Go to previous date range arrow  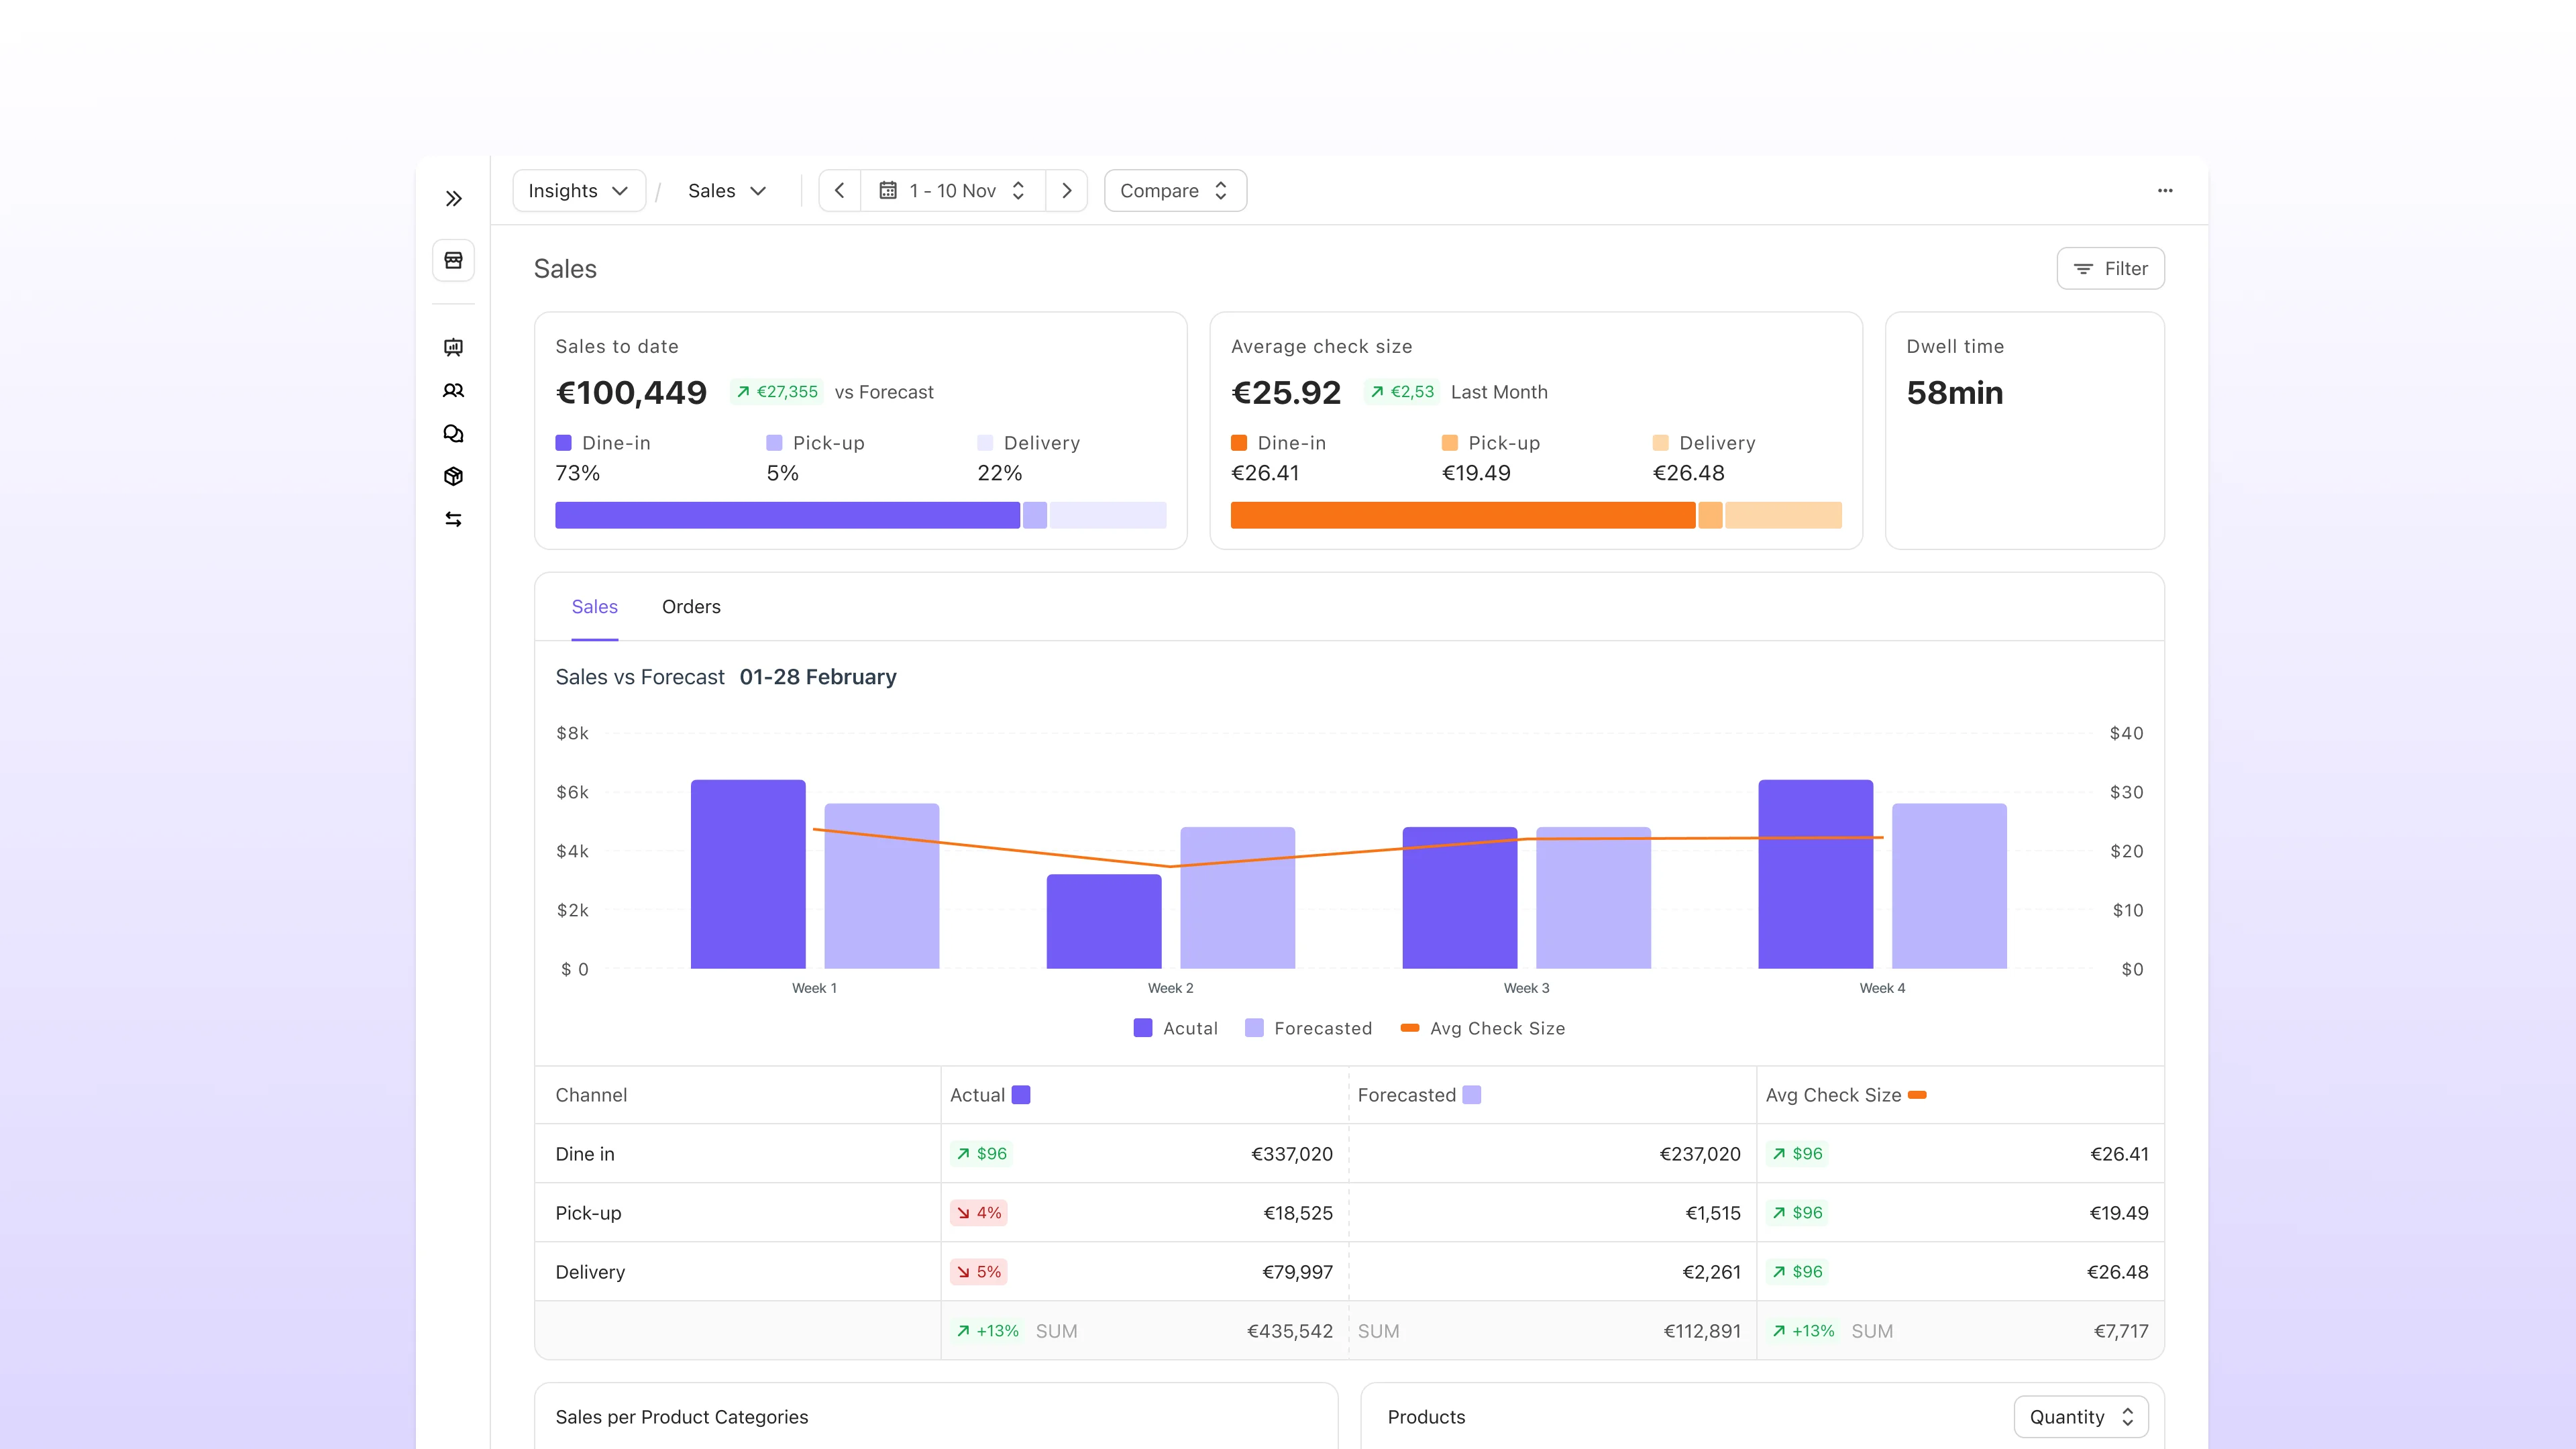[x=840, y=190]
